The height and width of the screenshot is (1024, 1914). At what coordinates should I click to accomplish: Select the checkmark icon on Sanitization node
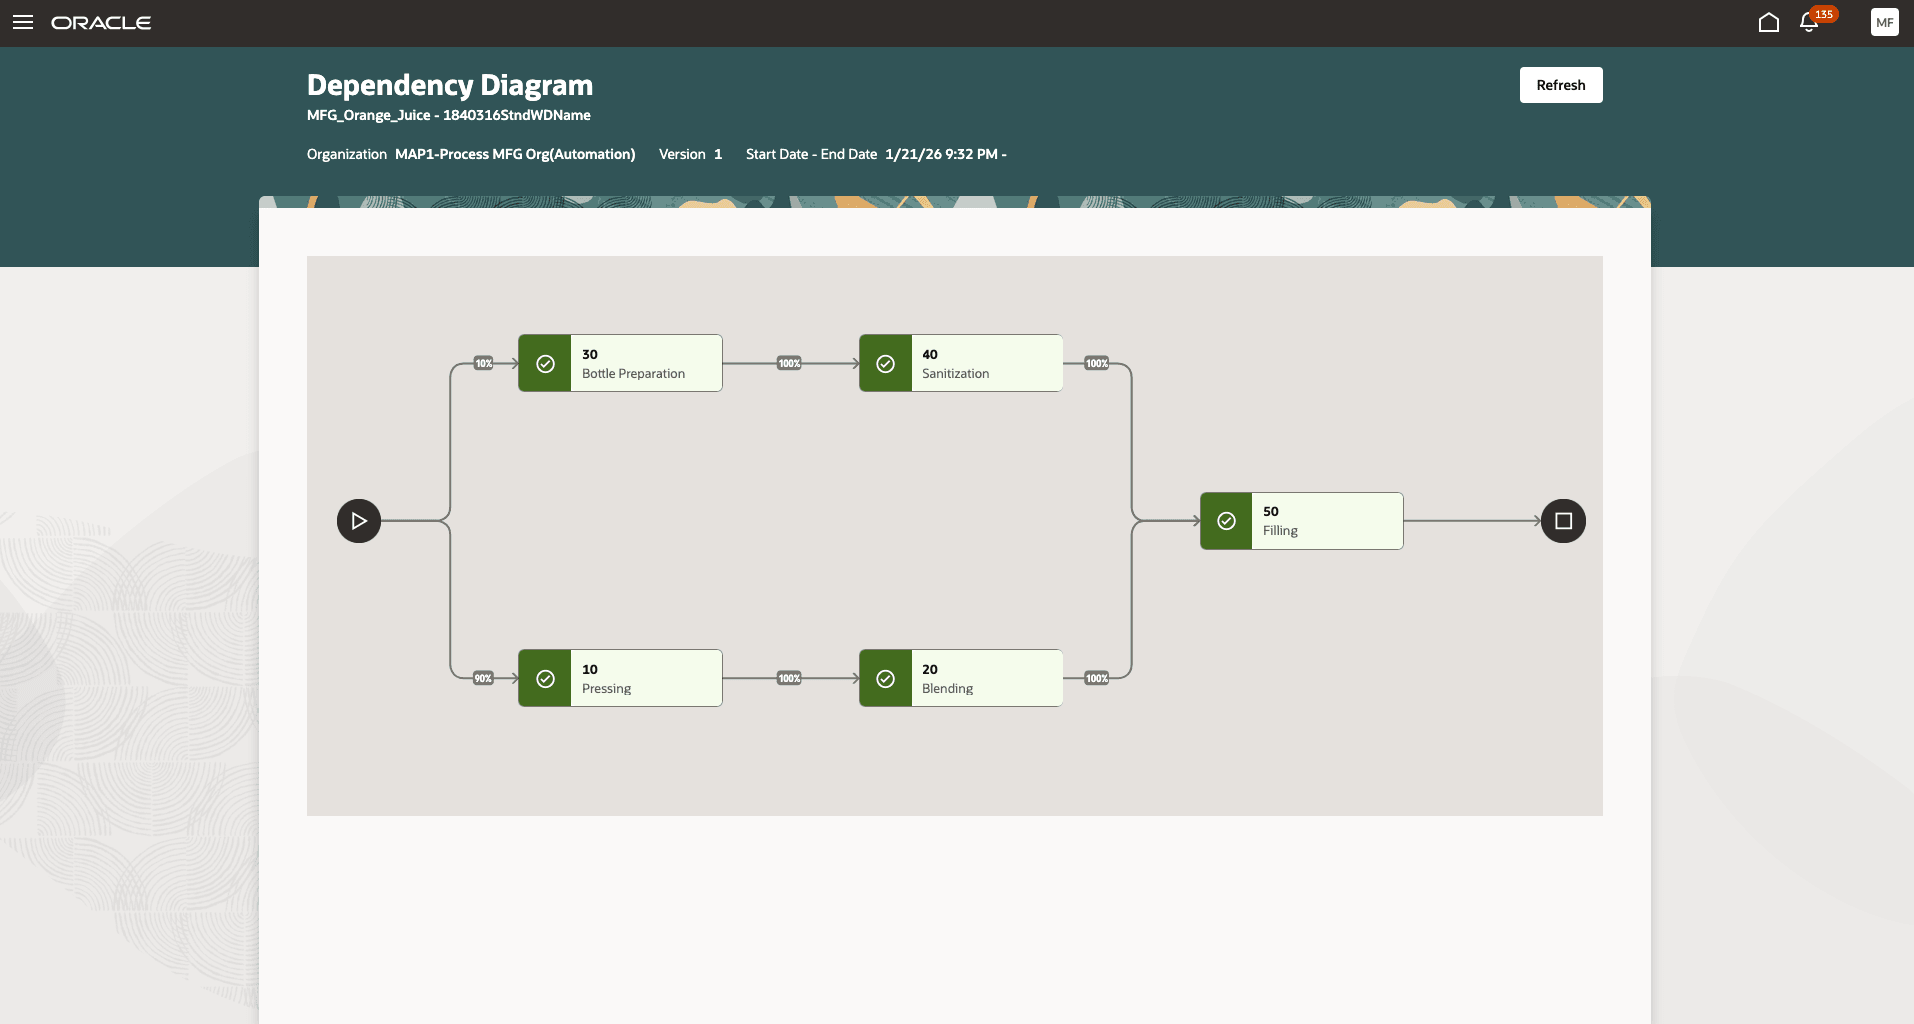885,363
